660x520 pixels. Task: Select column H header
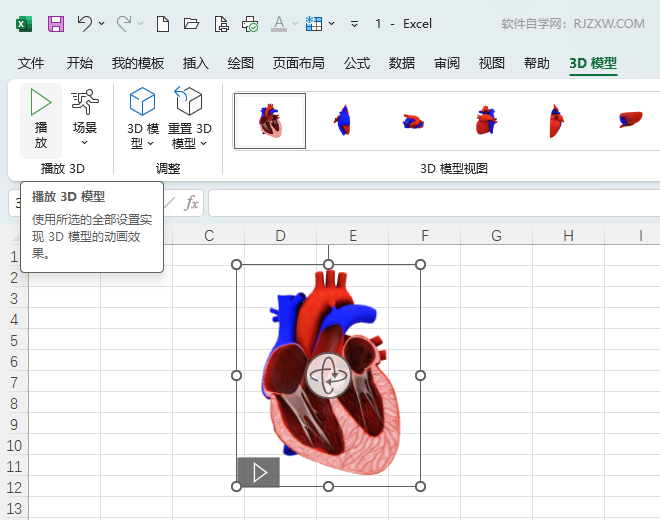[569, 235]
